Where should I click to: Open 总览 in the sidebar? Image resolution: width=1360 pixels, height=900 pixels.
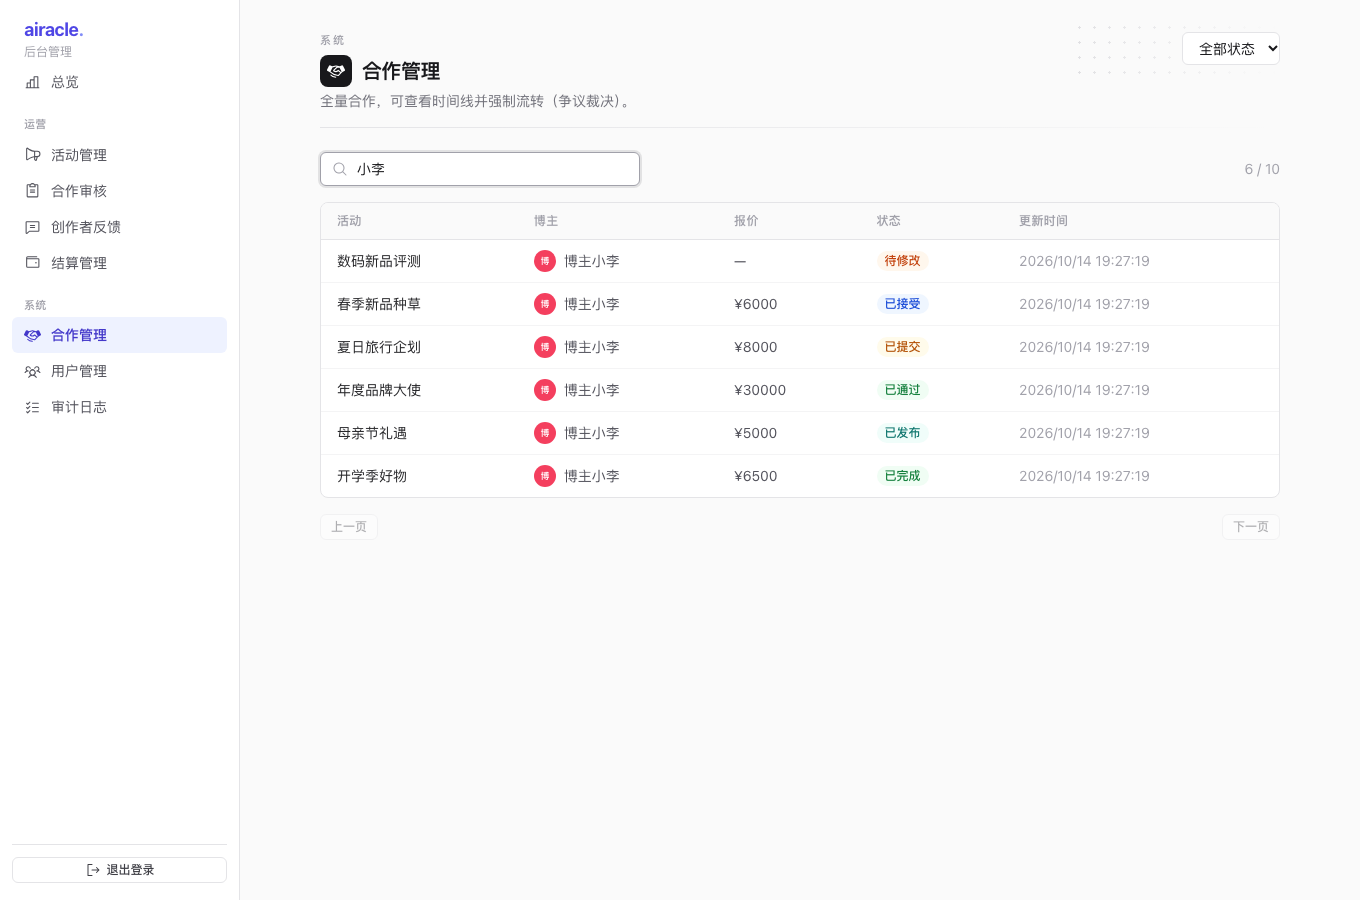(119, 82)
